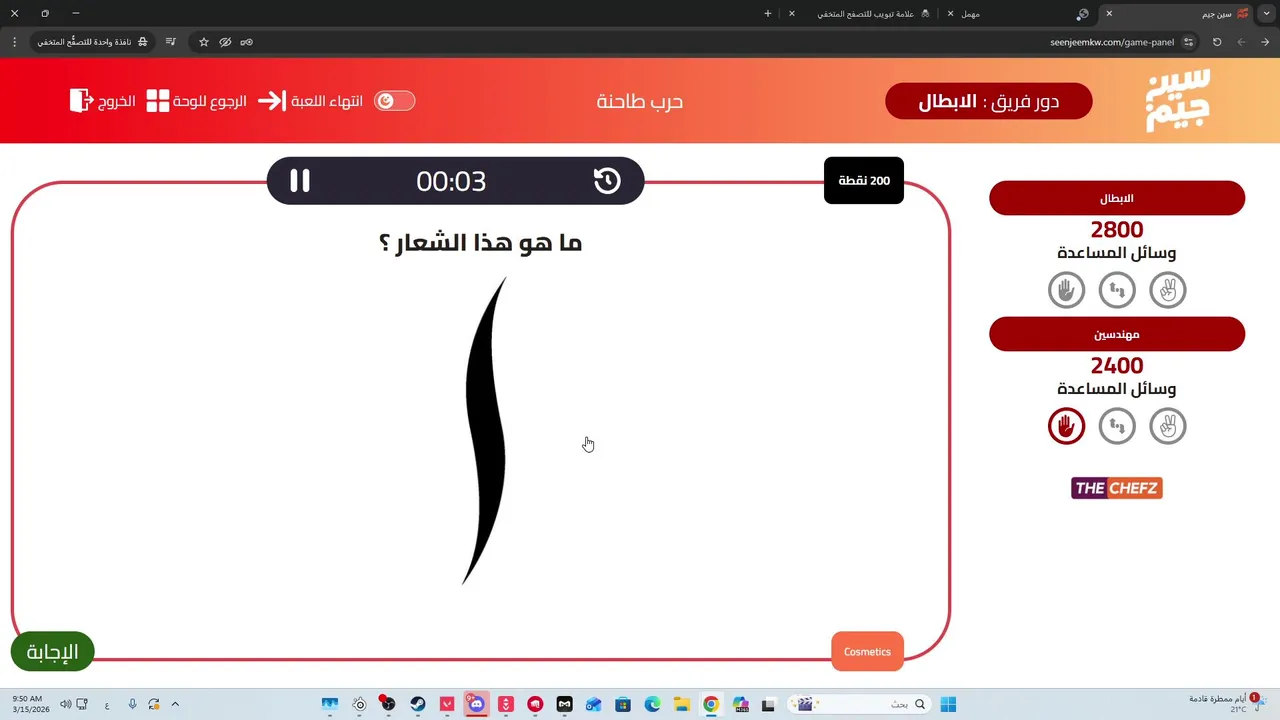Open Discord from the taskbar
The height and width of the screenshot is (720, 1280).
point(476,704)
